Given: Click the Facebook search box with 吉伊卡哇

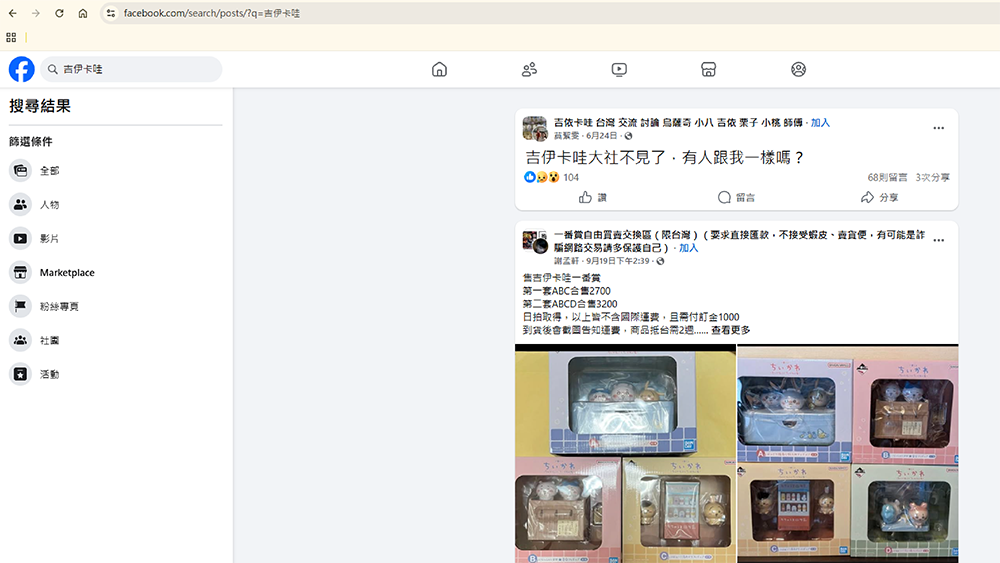Looking at the screenshot, I should 131,69.
